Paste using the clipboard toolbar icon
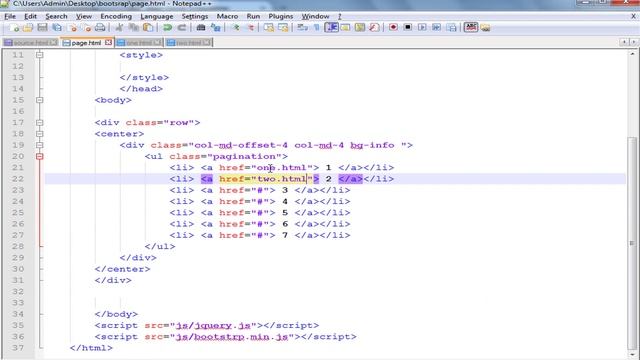Screen dimensions: 640x360 coord(148,28)
